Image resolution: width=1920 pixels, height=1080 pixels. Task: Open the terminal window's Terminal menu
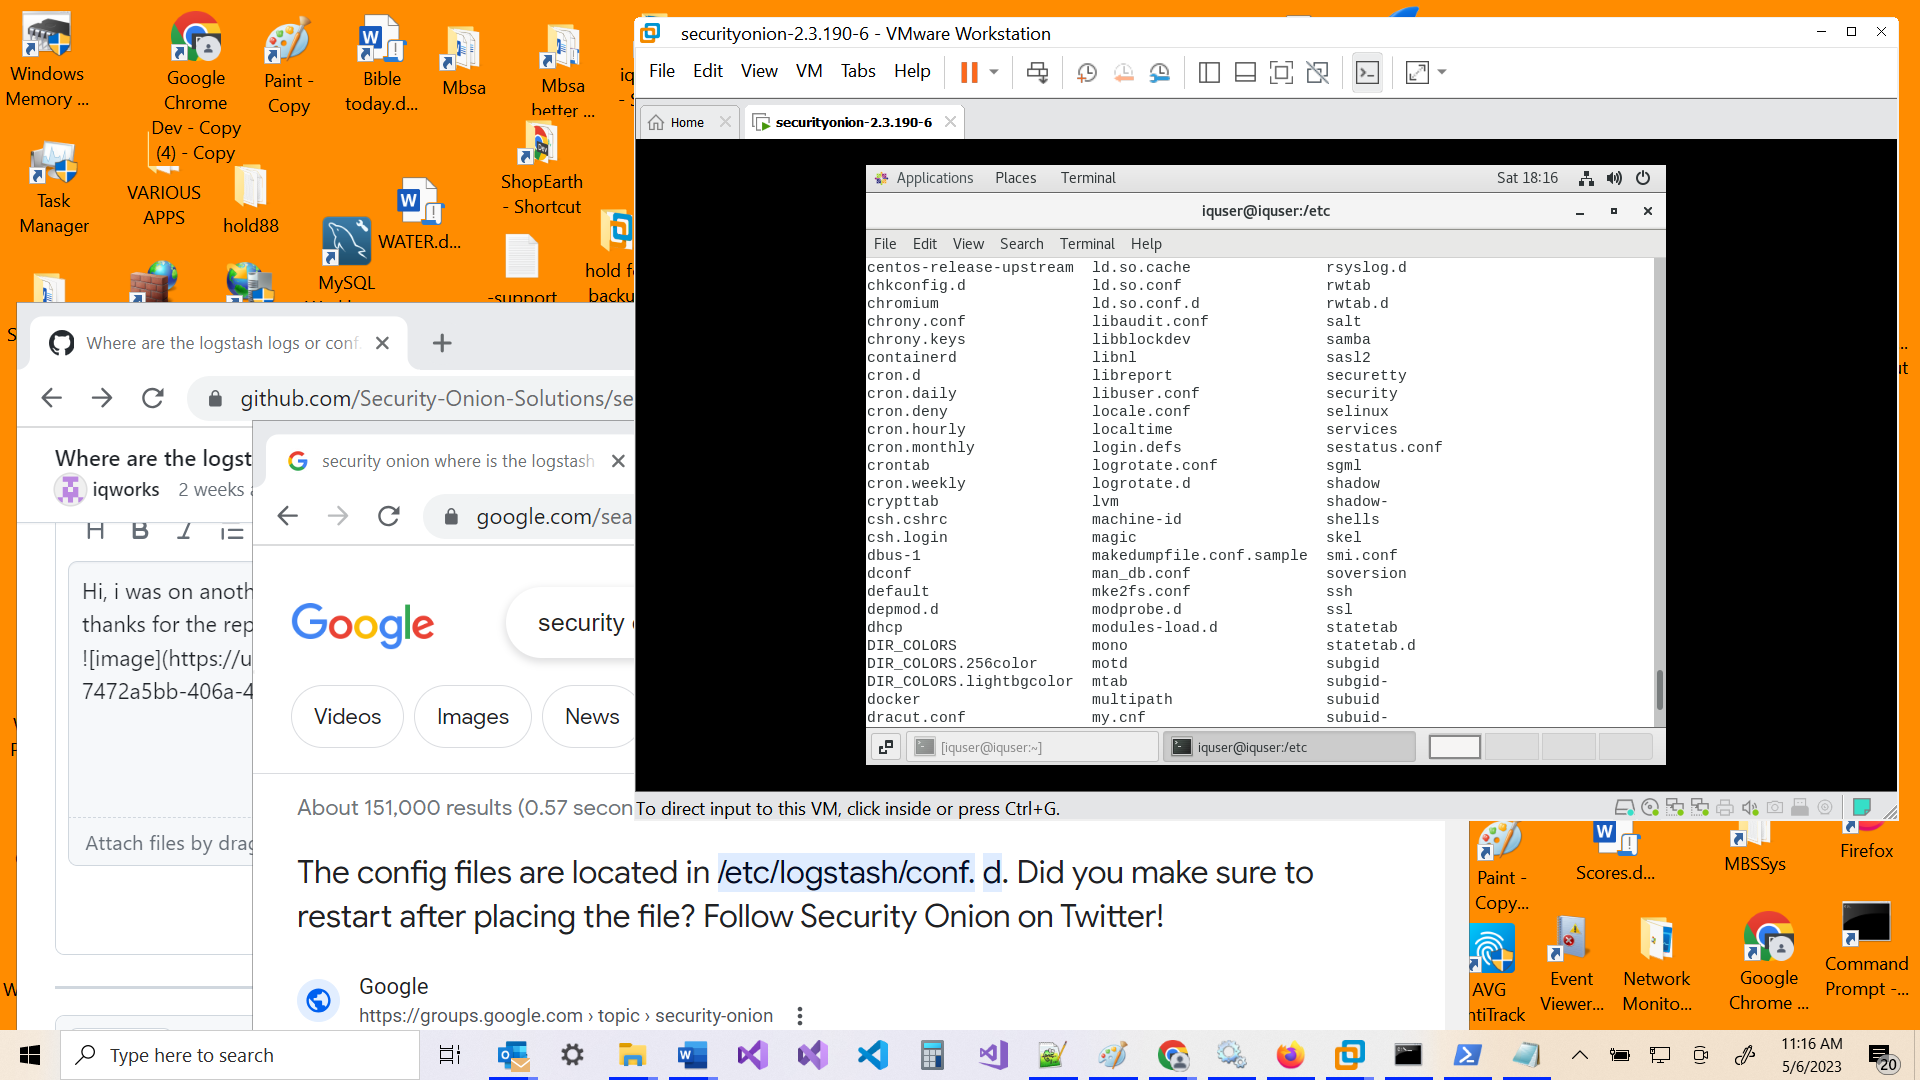(x=1087, y=244)
